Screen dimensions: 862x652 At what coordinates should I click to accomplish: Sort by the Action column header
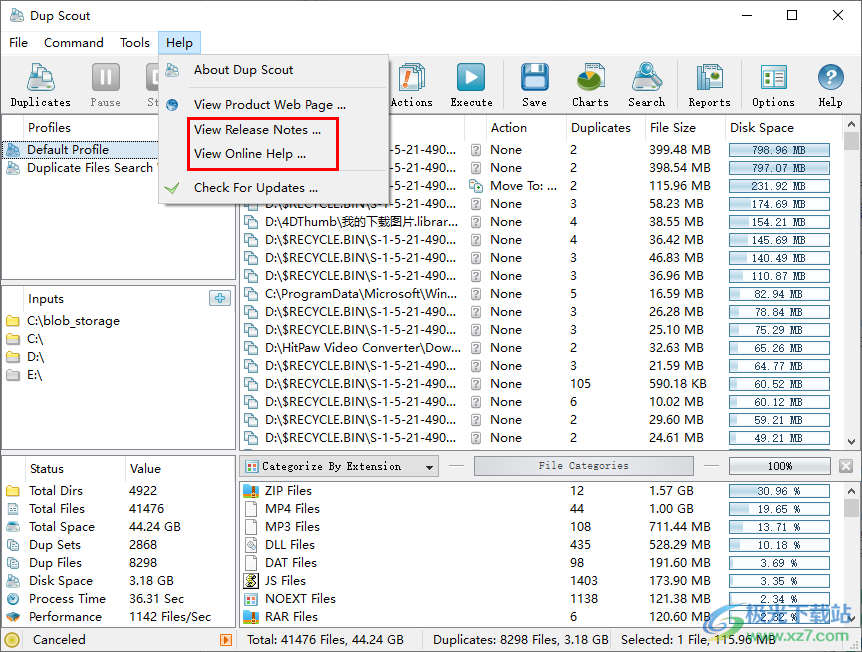point(527,128)
